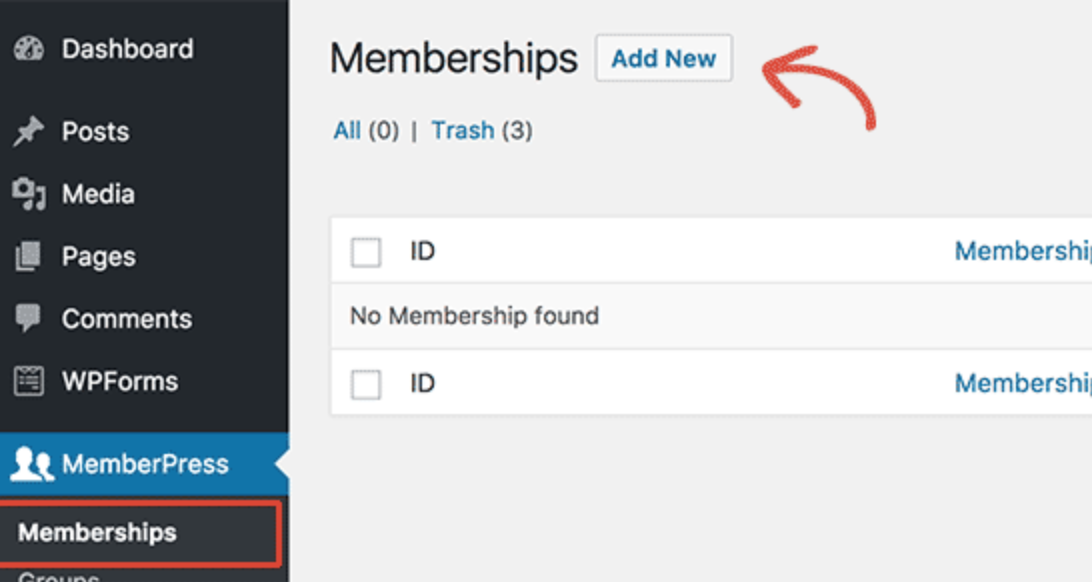Go to the Comments menu label
Screen dimensions: 1092x582
coord(127,319)
